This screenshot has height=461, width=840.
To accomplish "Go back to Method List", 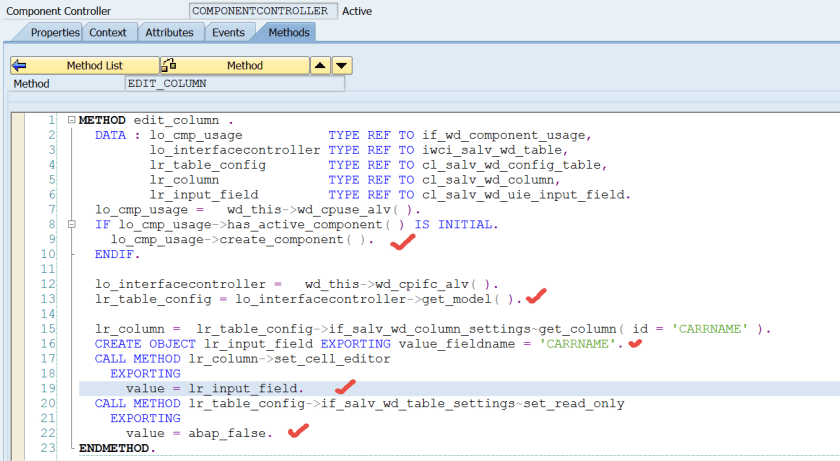I will (85, 65).
